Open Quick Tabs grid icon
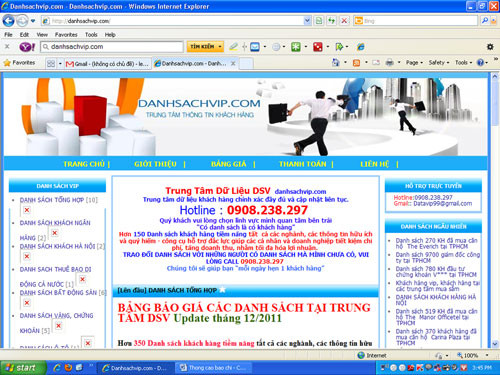Screen dimensions: 500x375 (x=51, y=63)
